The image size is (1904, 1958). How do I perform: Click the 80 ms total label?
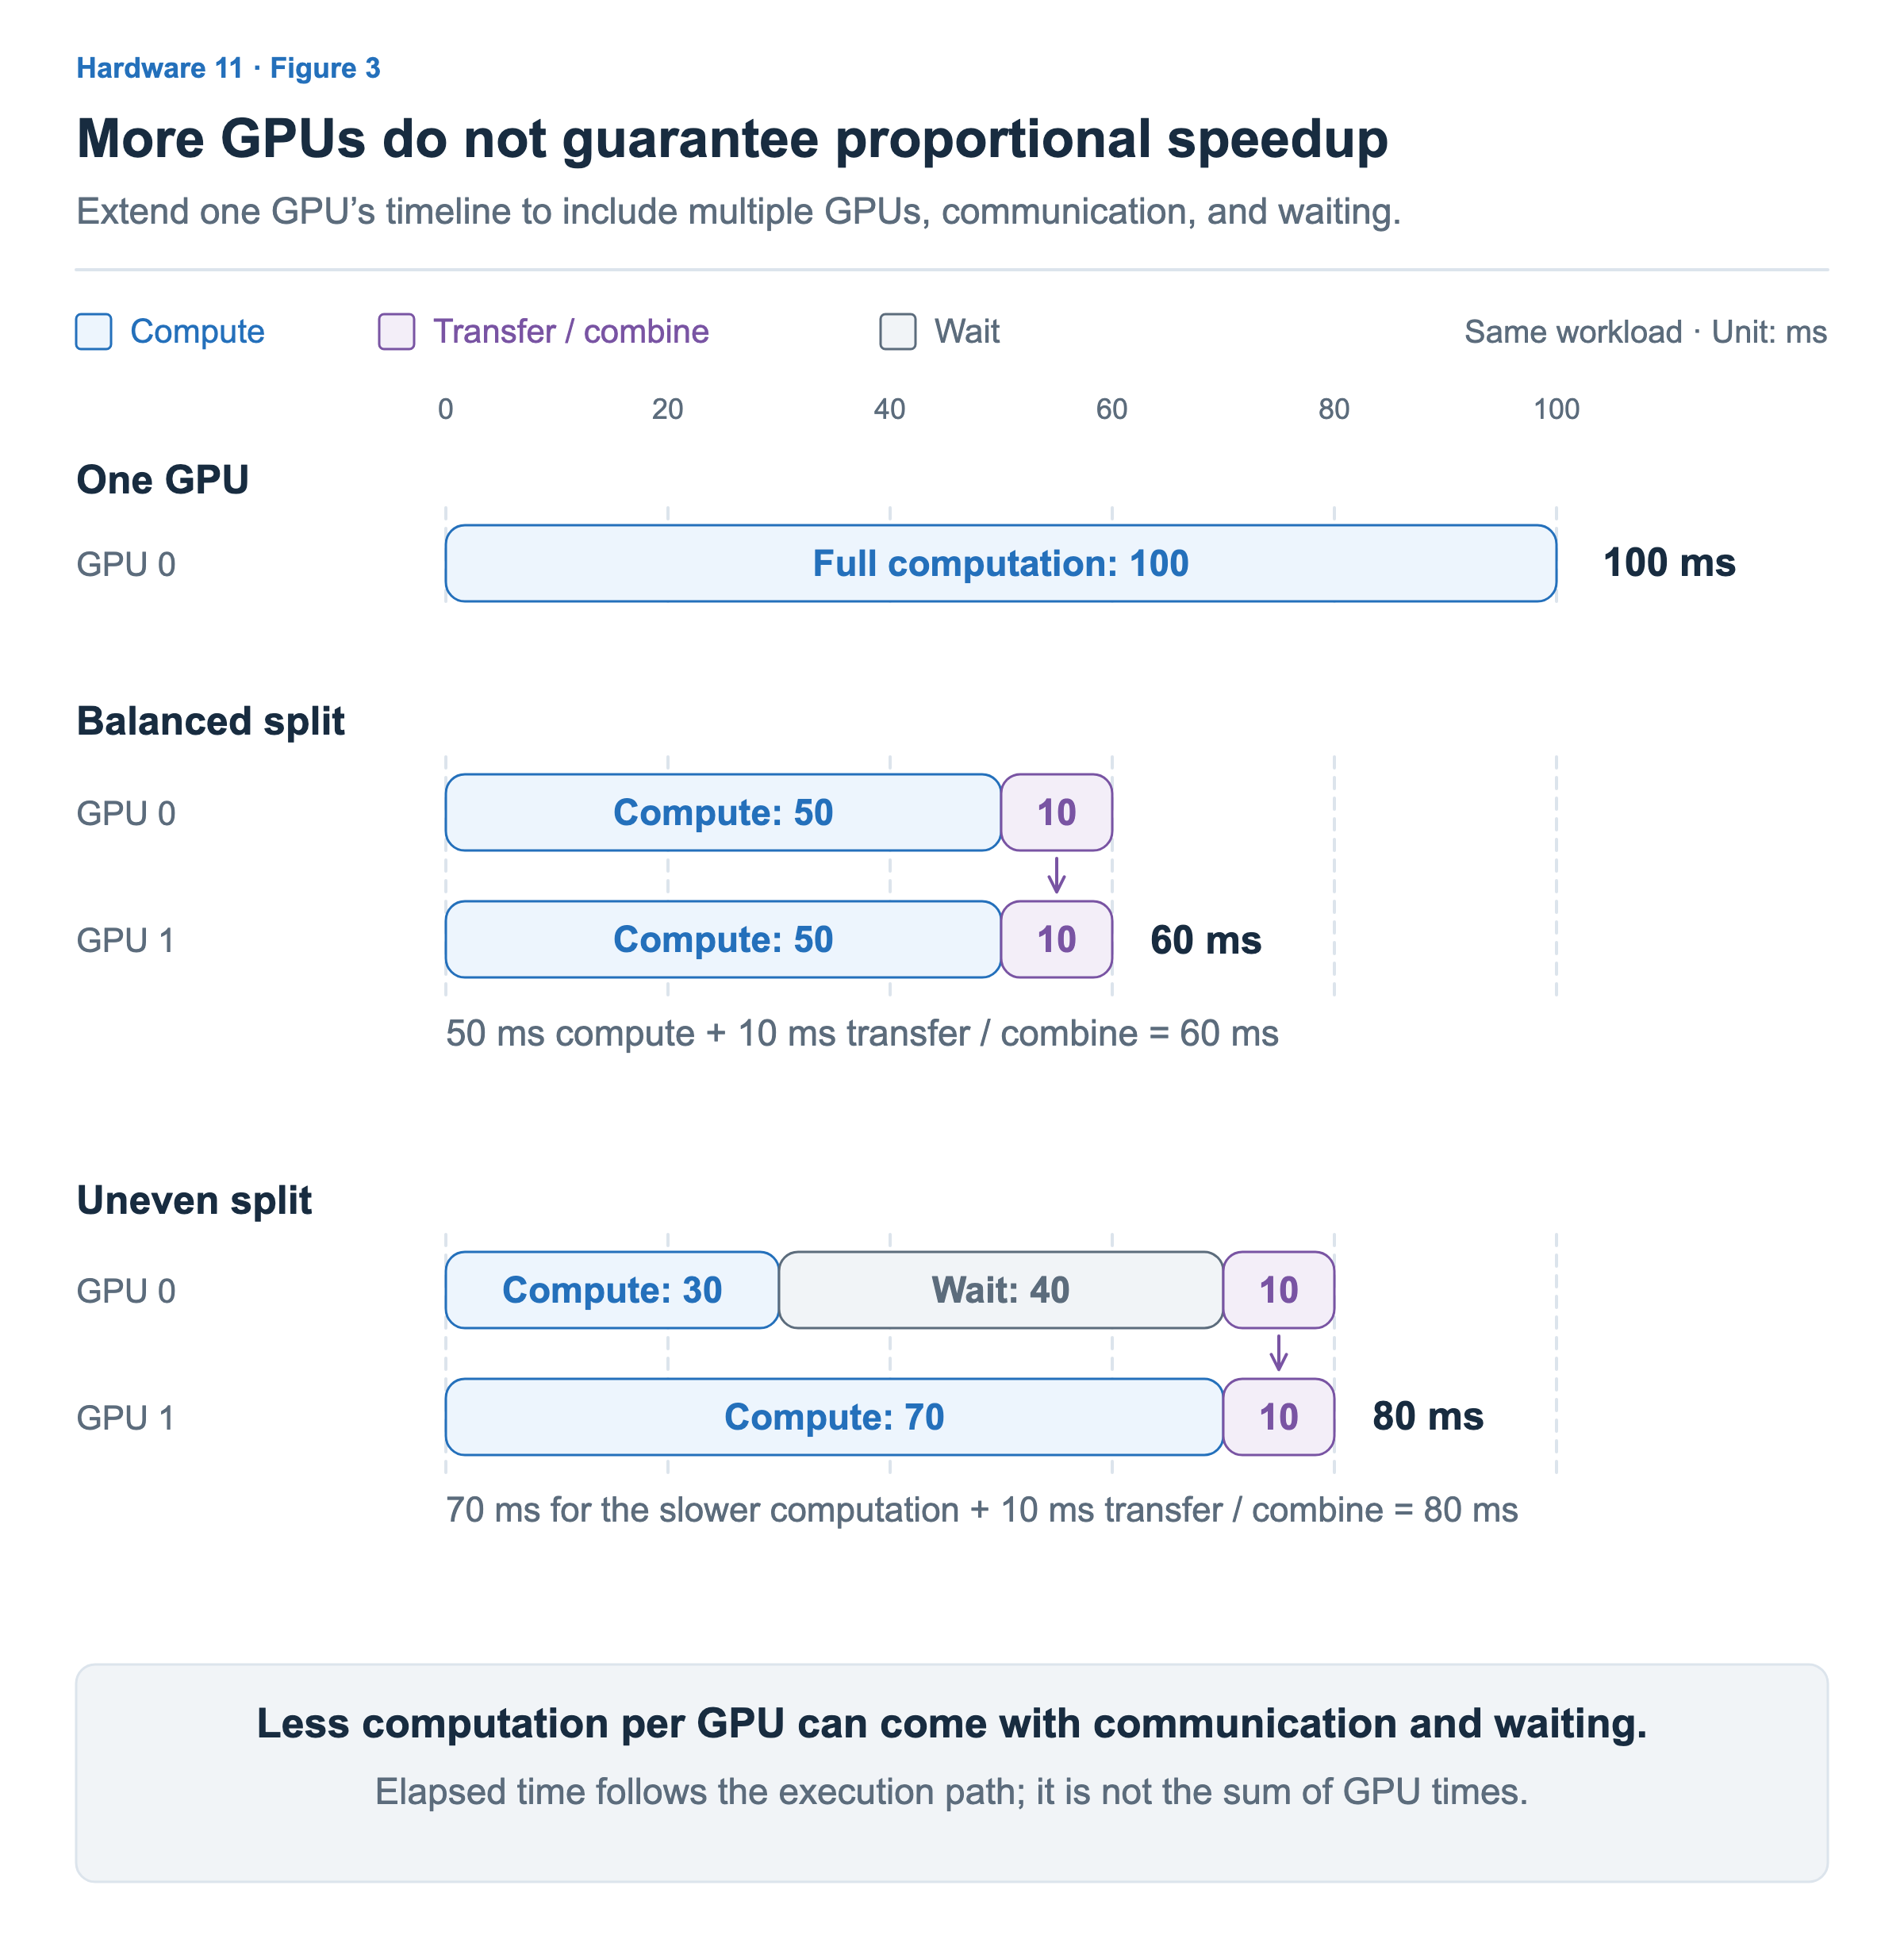1428,1417
